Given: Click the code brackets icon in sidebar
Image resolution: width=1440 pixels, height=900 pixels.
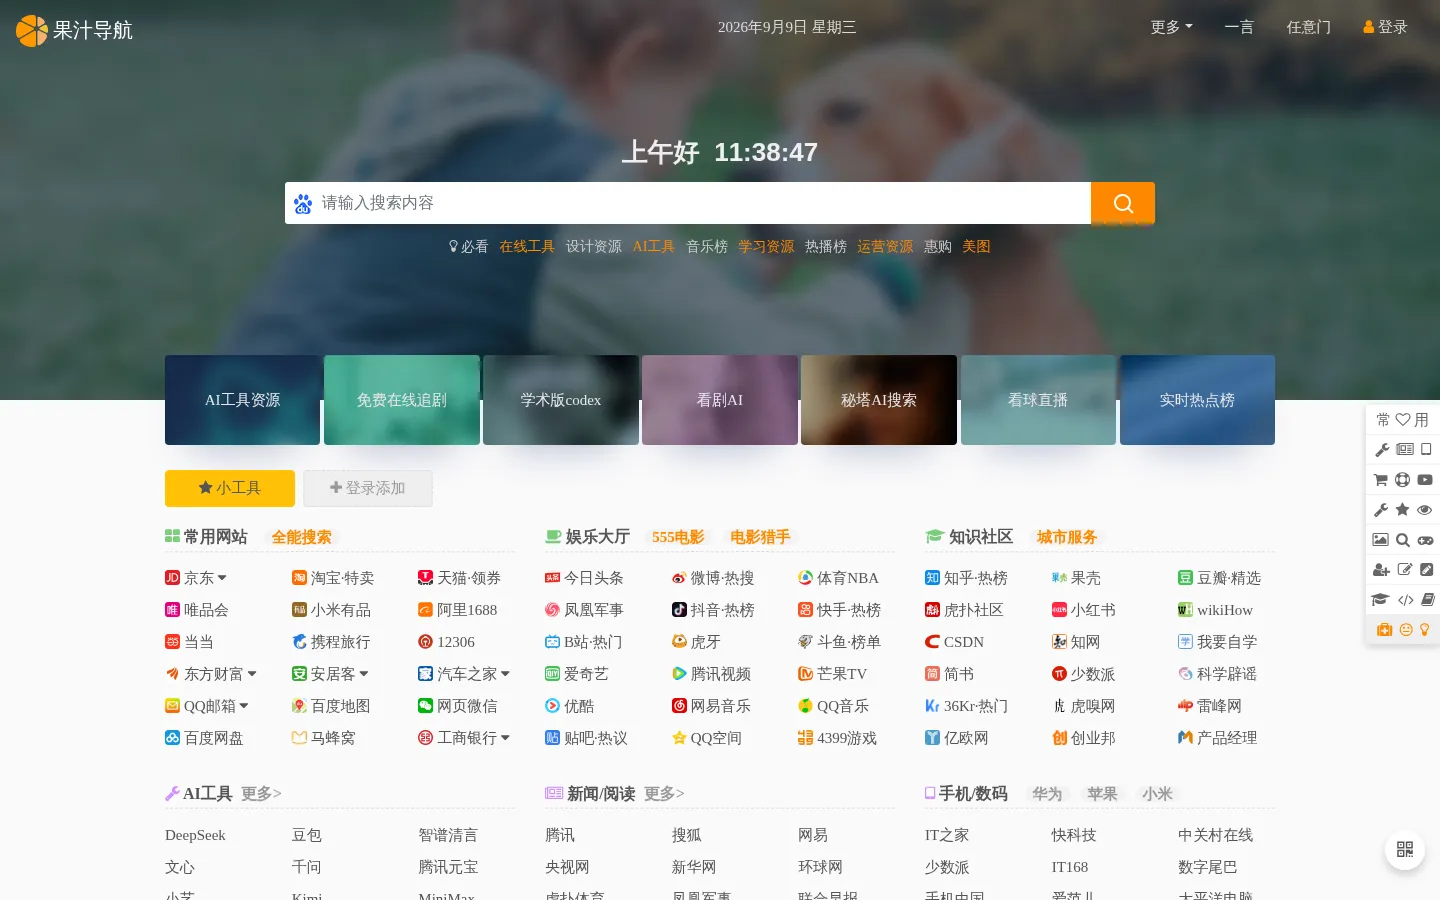Looking at the screenshot, I should click(1405, 600).
